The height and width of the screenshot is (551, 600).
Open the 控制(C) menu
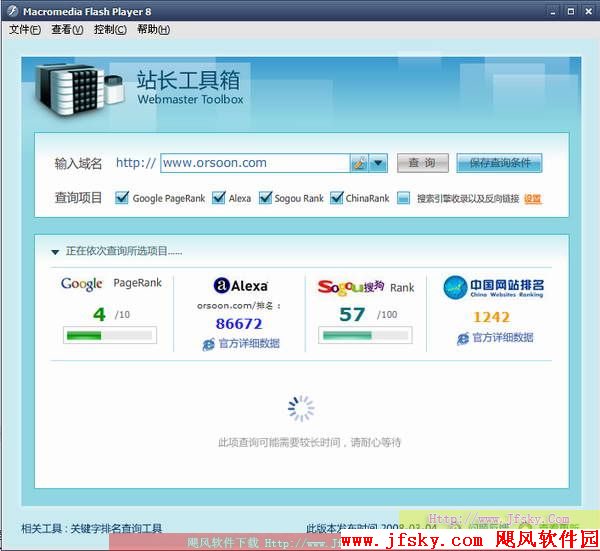(110, 29)
